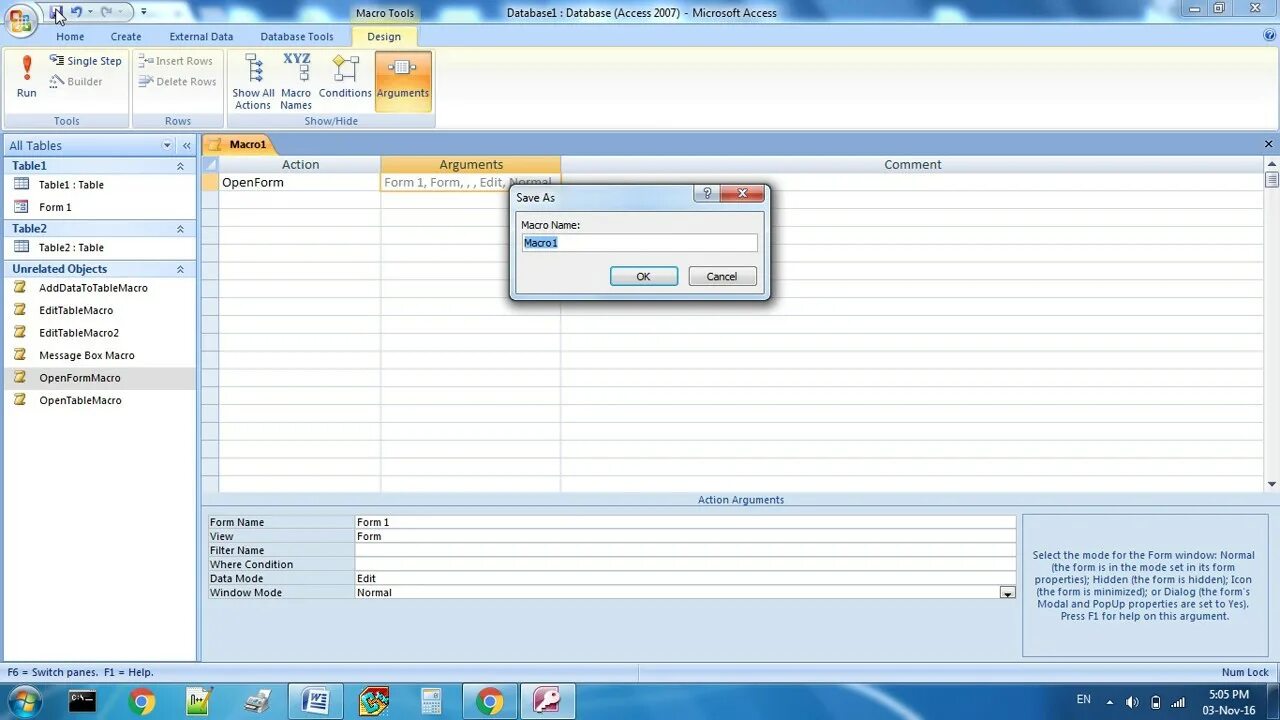1280x720 pixels.
Task: Close the Save As dialog with X
Action: click(x=742, y=194)
